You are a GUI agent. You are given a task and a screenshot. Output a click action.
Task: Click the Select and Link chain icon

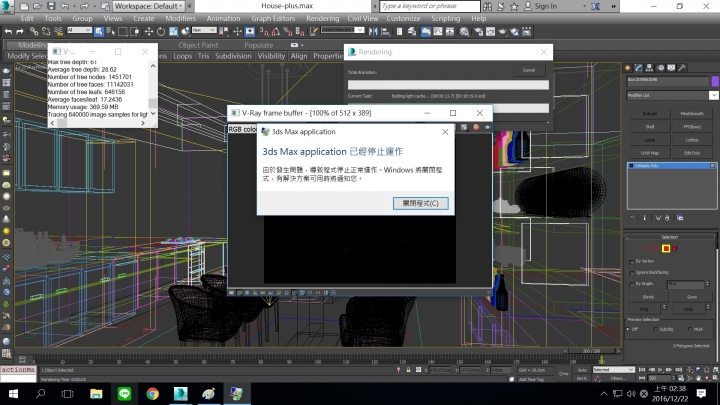[x=34, y=31]
